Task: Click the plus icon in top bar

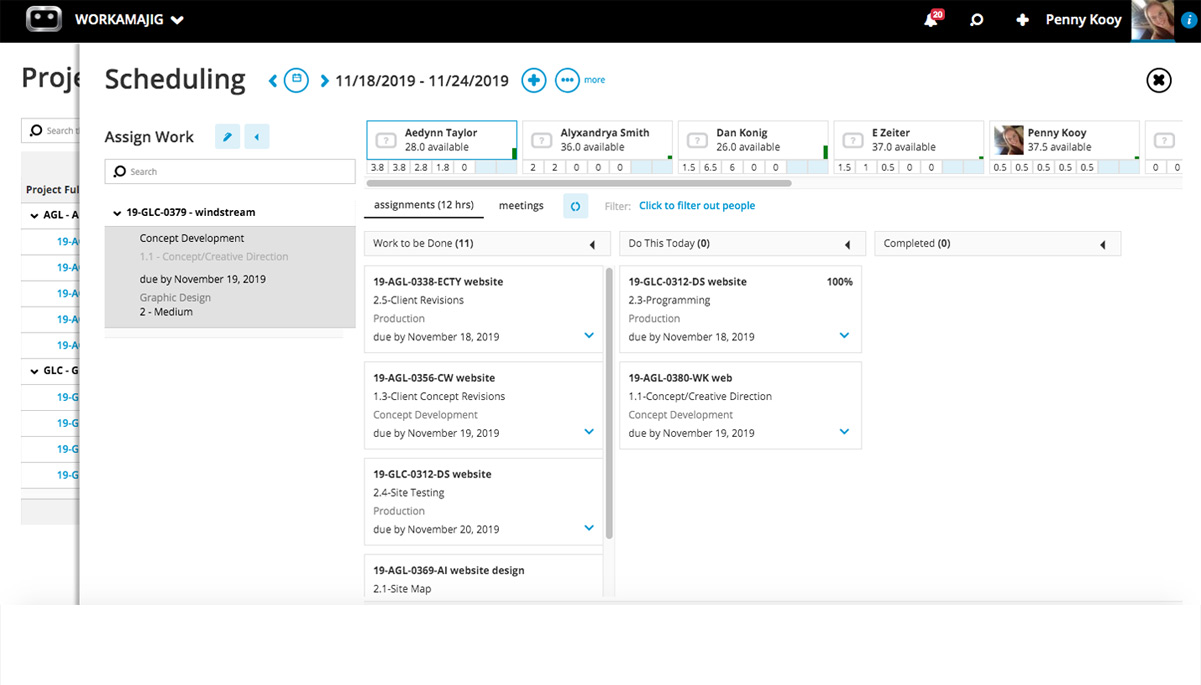Action: pyautogui.click(x=1022, y=20)
